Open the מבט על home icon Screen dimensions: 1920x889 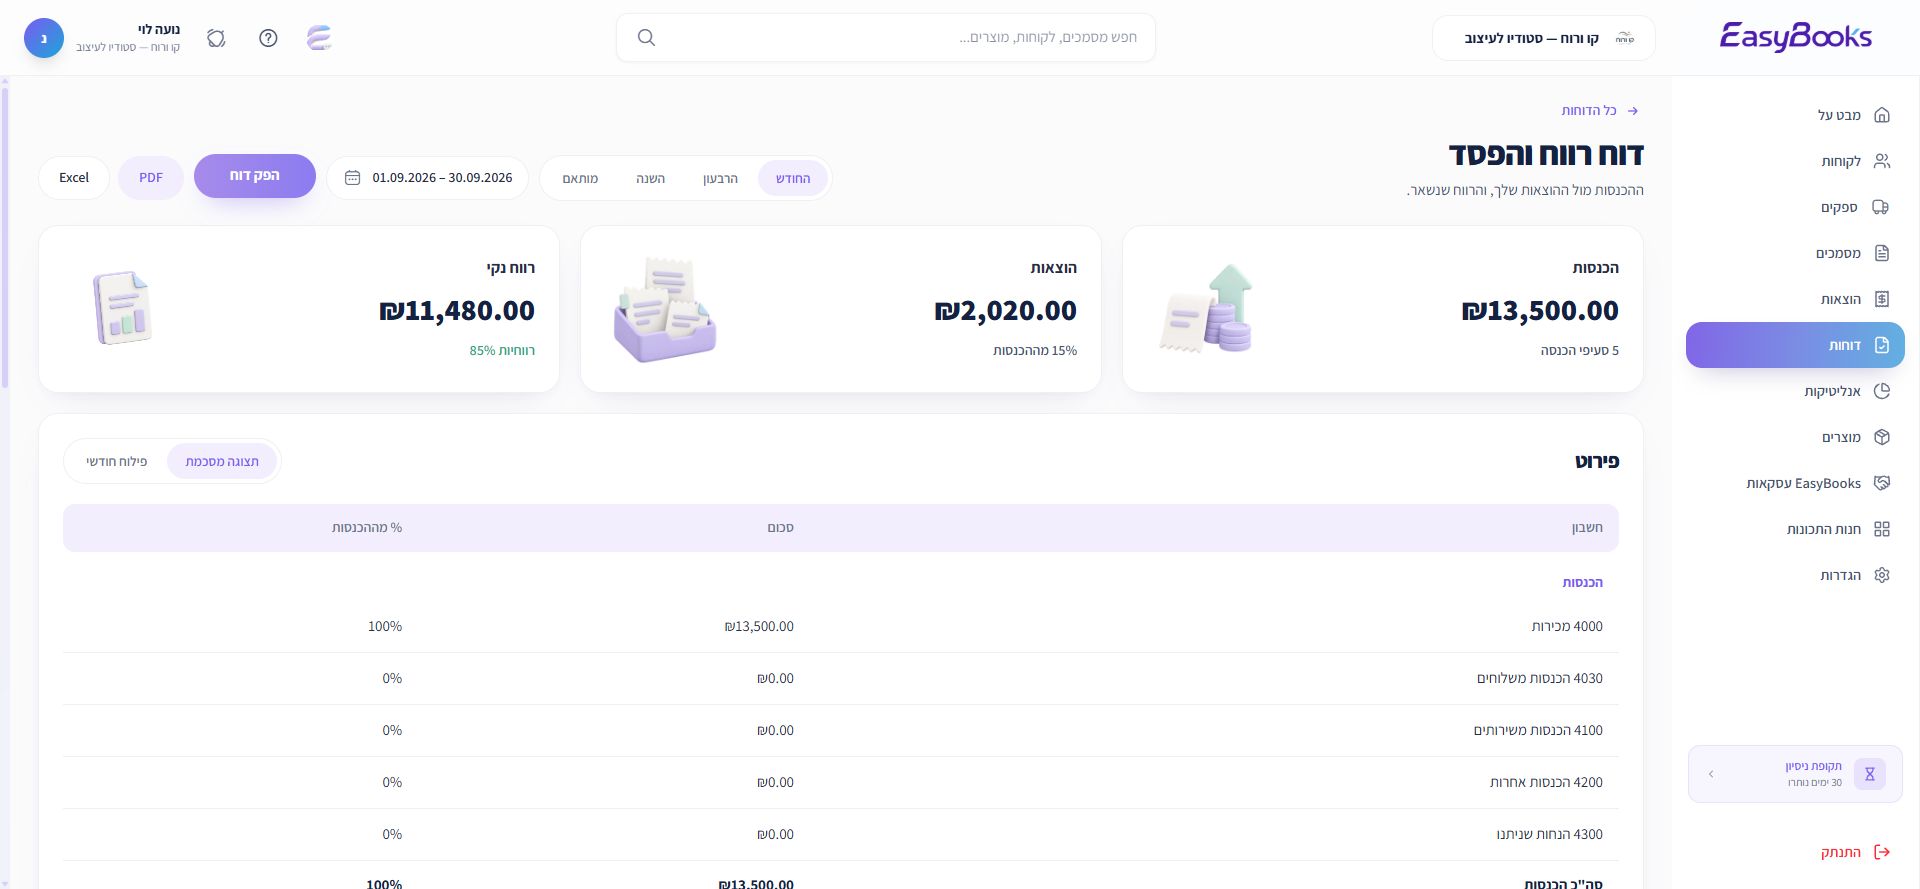pos(1881,115)
